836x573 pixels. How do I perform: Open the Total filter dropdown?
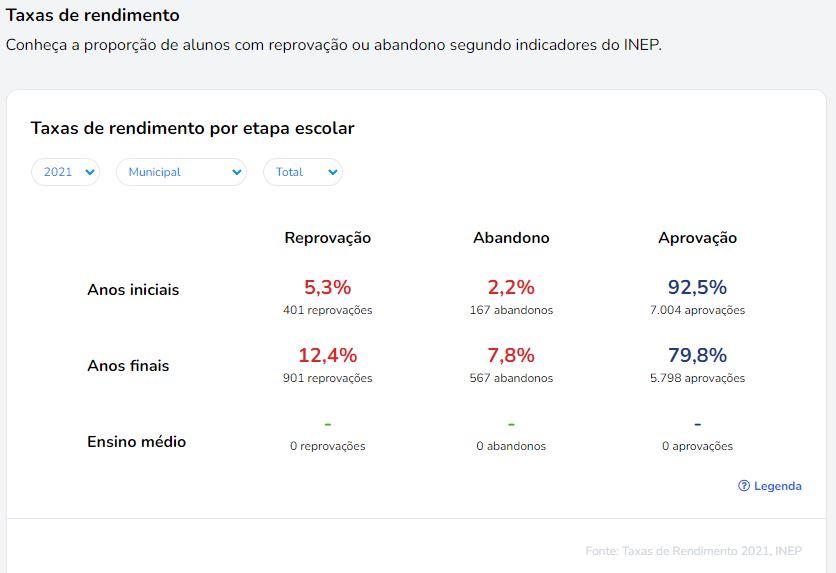(302, 172)
